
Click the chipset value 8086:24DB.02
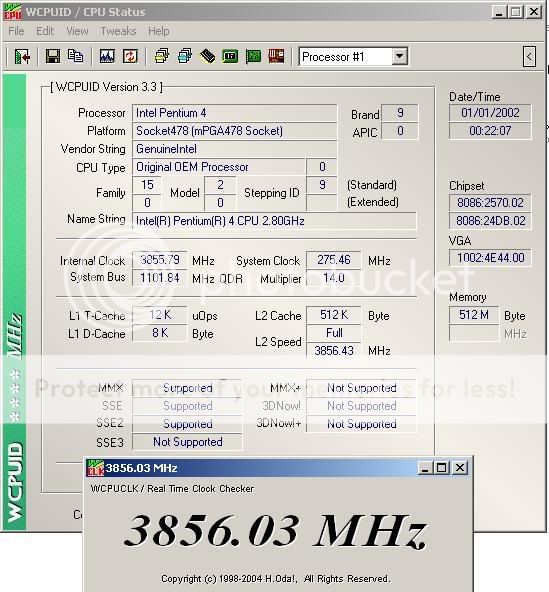490,221
